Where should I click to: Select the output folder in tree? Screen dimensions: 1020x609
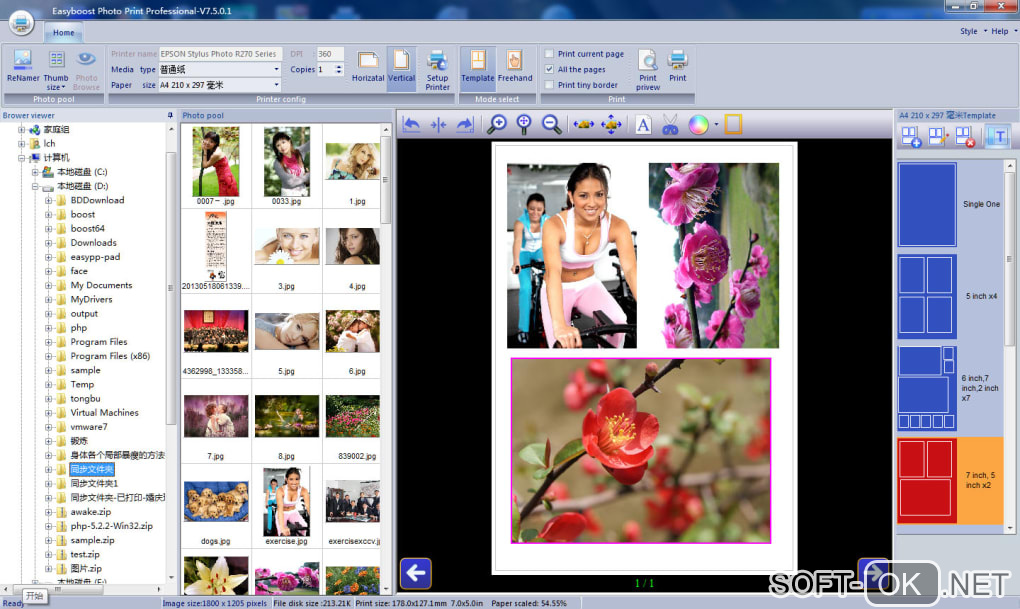(x=84, y=314)
